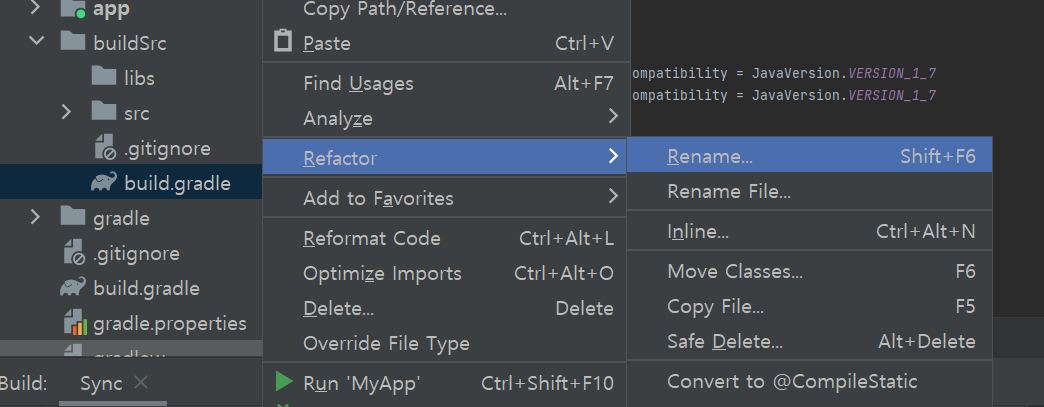Select Run 'MyApp' menu entry

pos(446,382)
